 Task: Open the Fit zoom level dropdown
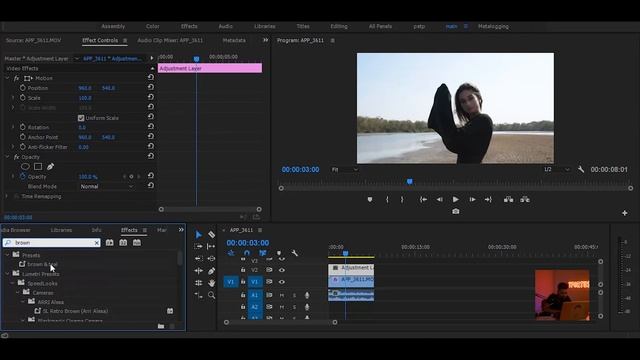coord(345,169)
